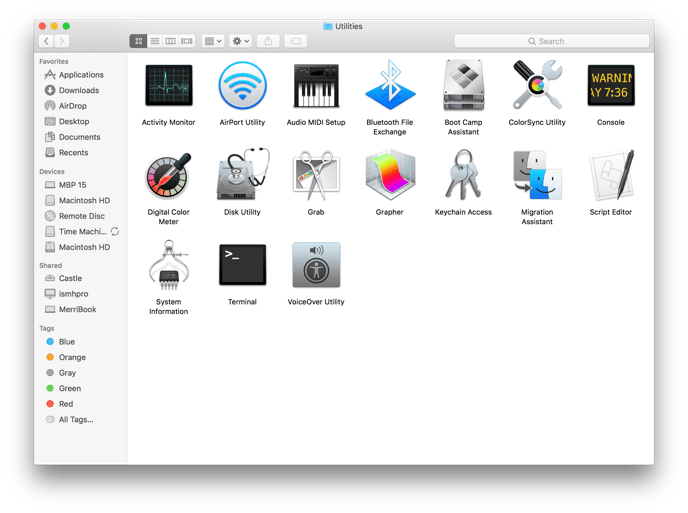Switch to Cover Flow view
688x513 pixels.
[186, 41]
